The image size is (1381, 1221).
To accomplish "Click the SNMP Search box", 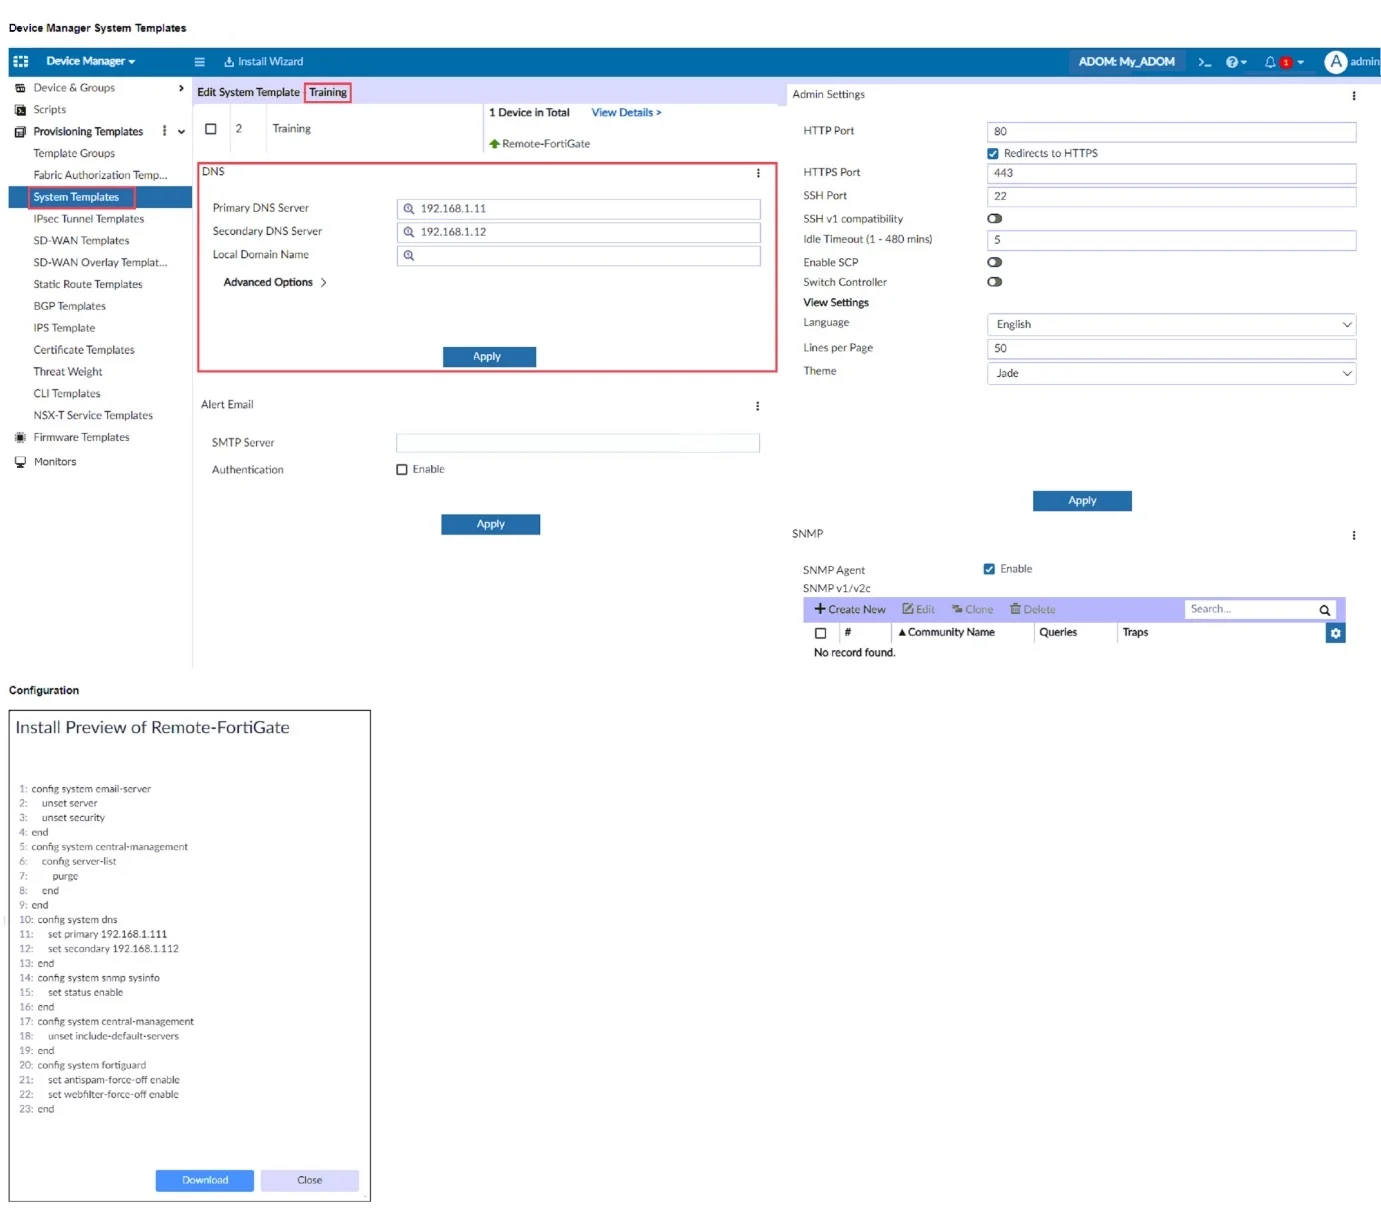I will tap(1251, 610).
